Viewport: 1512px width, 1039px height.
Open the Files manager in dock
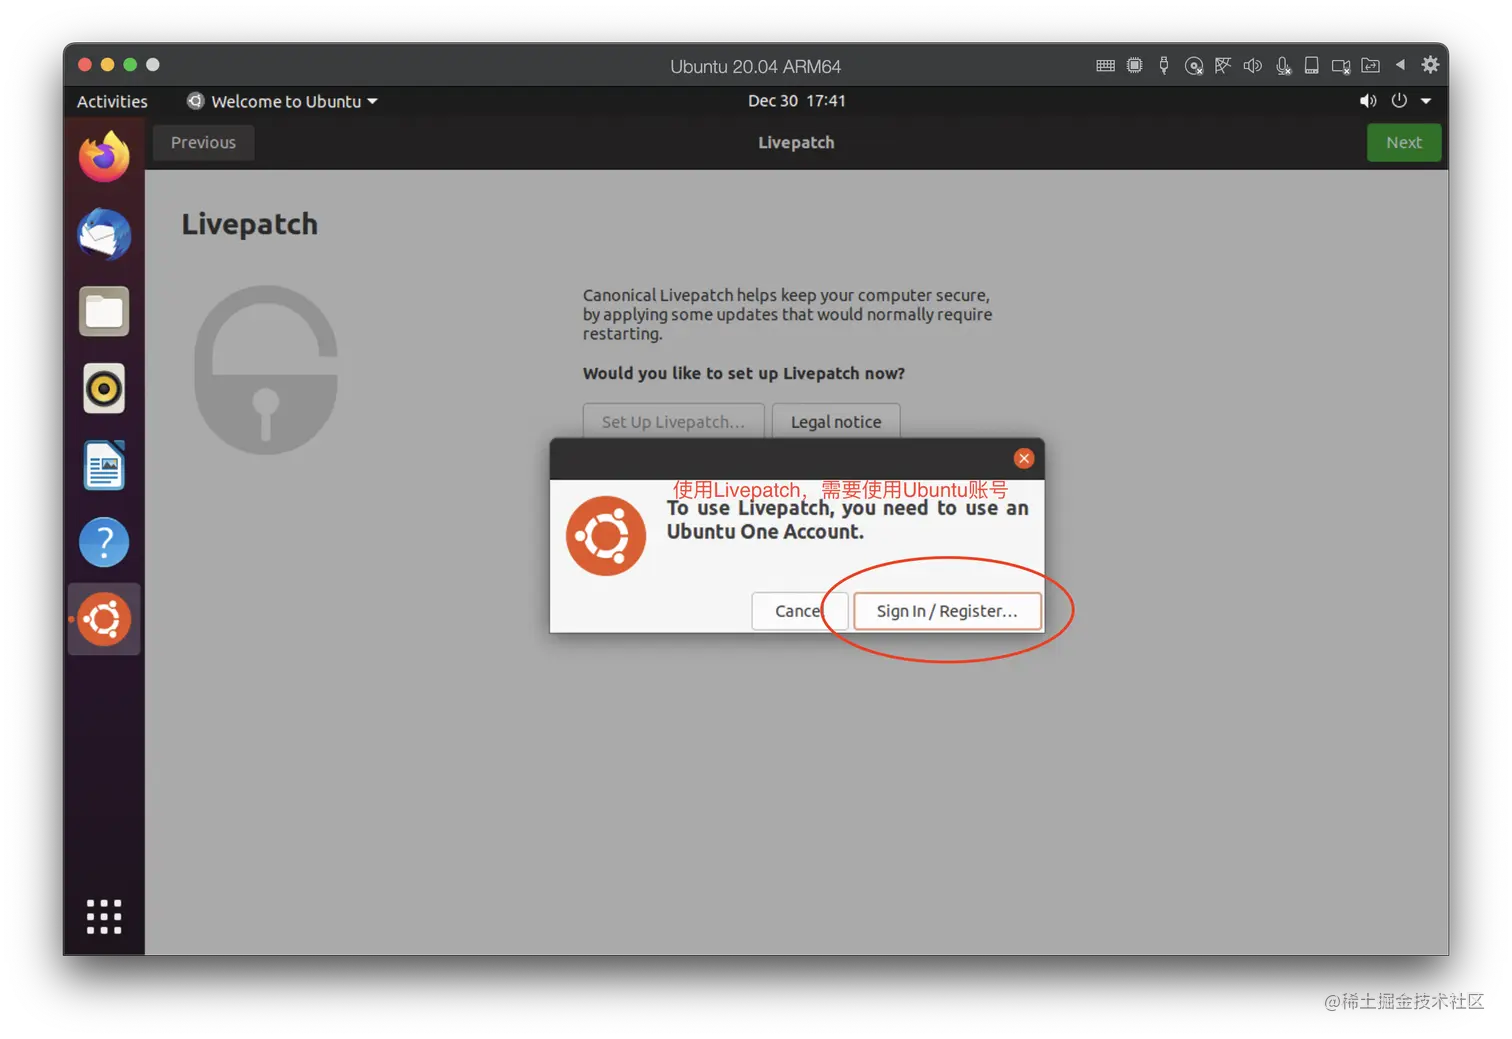click(104, 311)
